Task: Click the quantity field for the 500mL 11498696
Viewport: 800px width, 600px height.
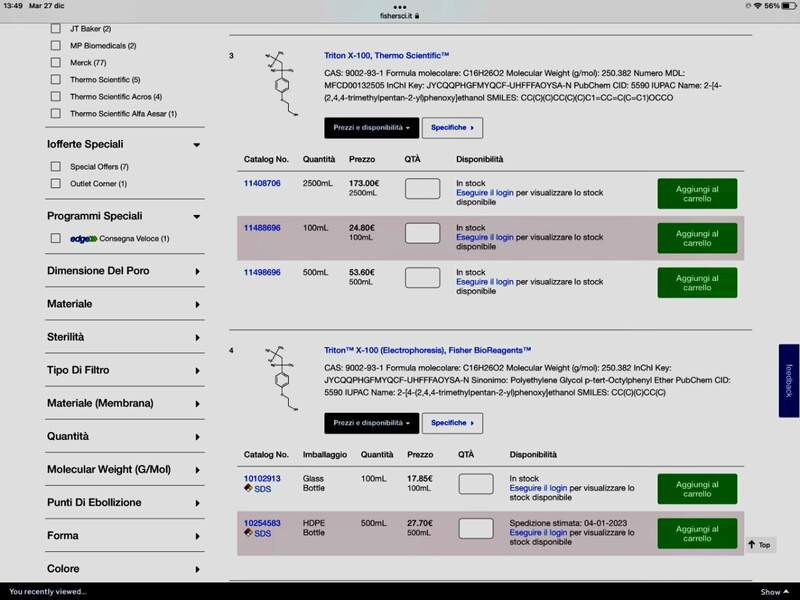Action: [422, 277]
